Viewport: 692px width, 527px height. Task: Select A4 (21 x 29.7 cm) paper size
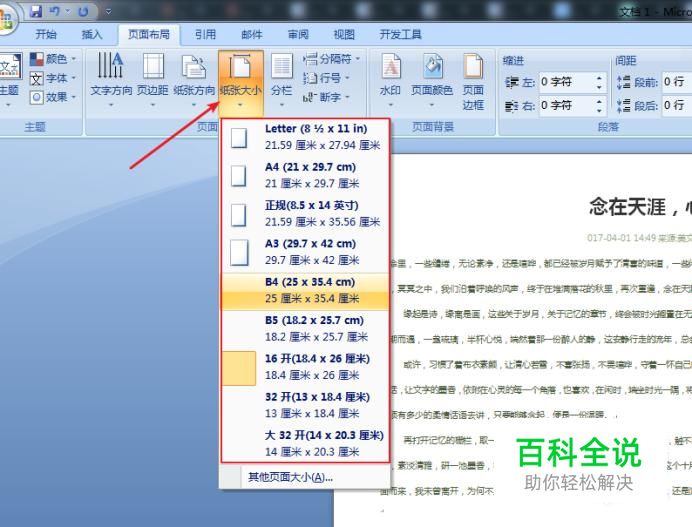click(305, 176)
